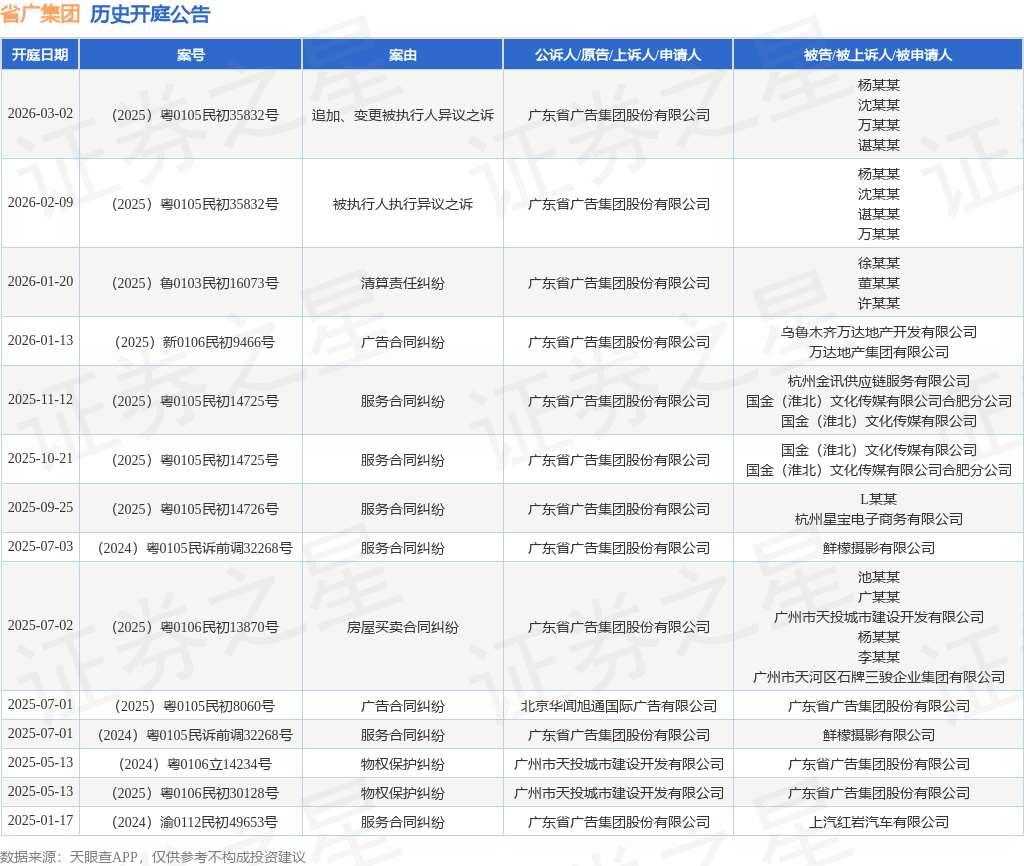
Task: Click the 被执行人执行异议之诉 cause cell
Action: click(x=402, y=204)
